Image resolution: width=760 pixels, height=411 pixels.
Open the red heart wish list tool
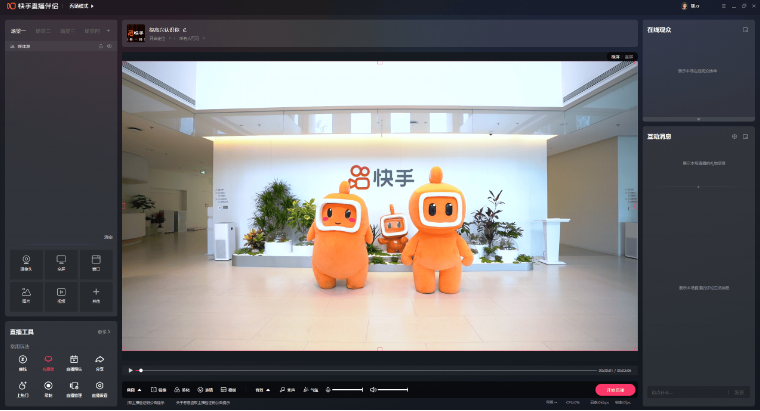click(x=48, y=362)
